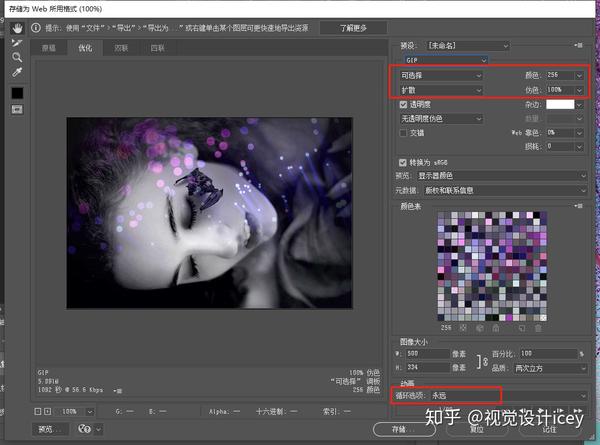Open the 预览 显示器颜色 dropdown
Viewport: 600px width, 445px height.
(x=501, y=176)
